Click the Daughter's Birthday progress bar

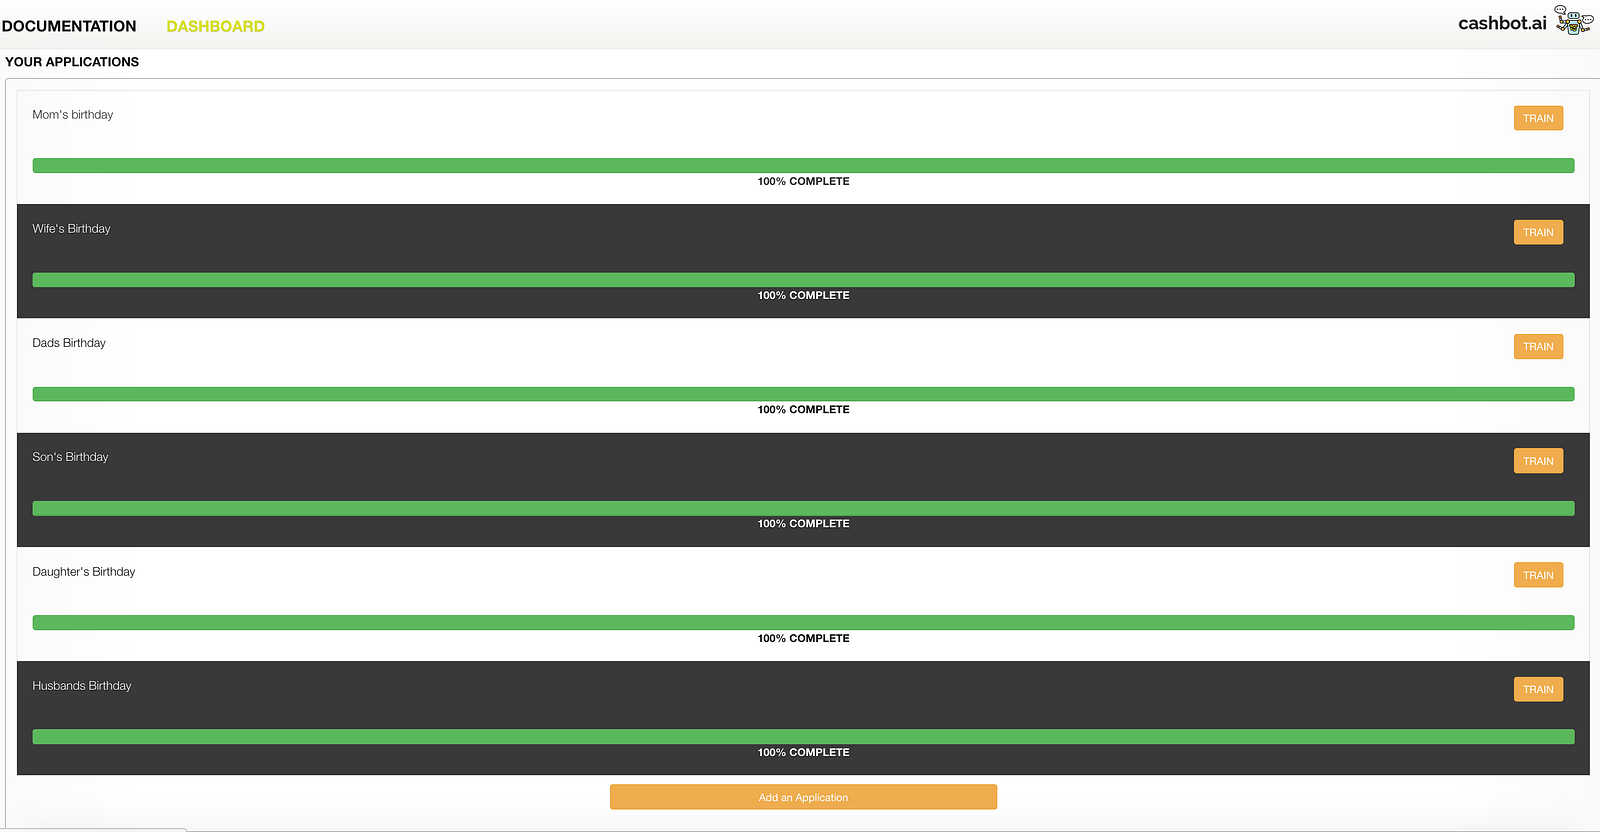tap(803, 622)
